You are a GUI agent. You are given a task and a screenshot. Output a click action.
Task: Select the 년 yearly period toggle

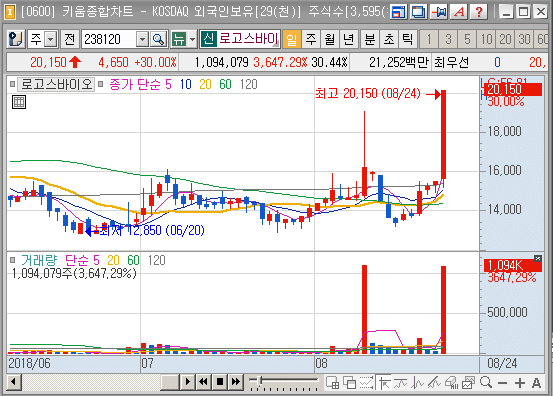point(349,39)
